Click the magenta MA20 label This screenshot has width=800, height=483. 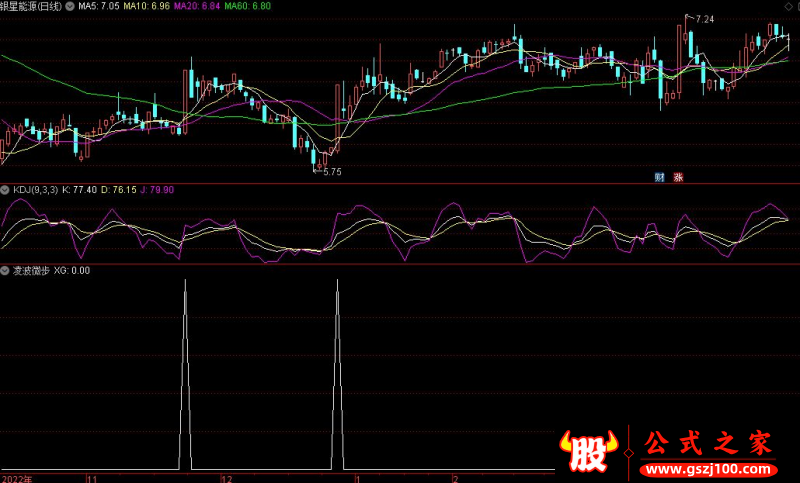(x=196, y=6)
